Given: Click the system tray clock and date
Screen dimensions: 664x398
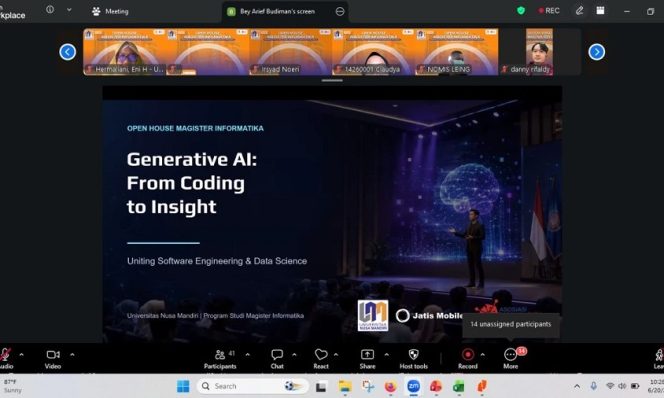Looking at the screenshot, I should coord(656,386).
